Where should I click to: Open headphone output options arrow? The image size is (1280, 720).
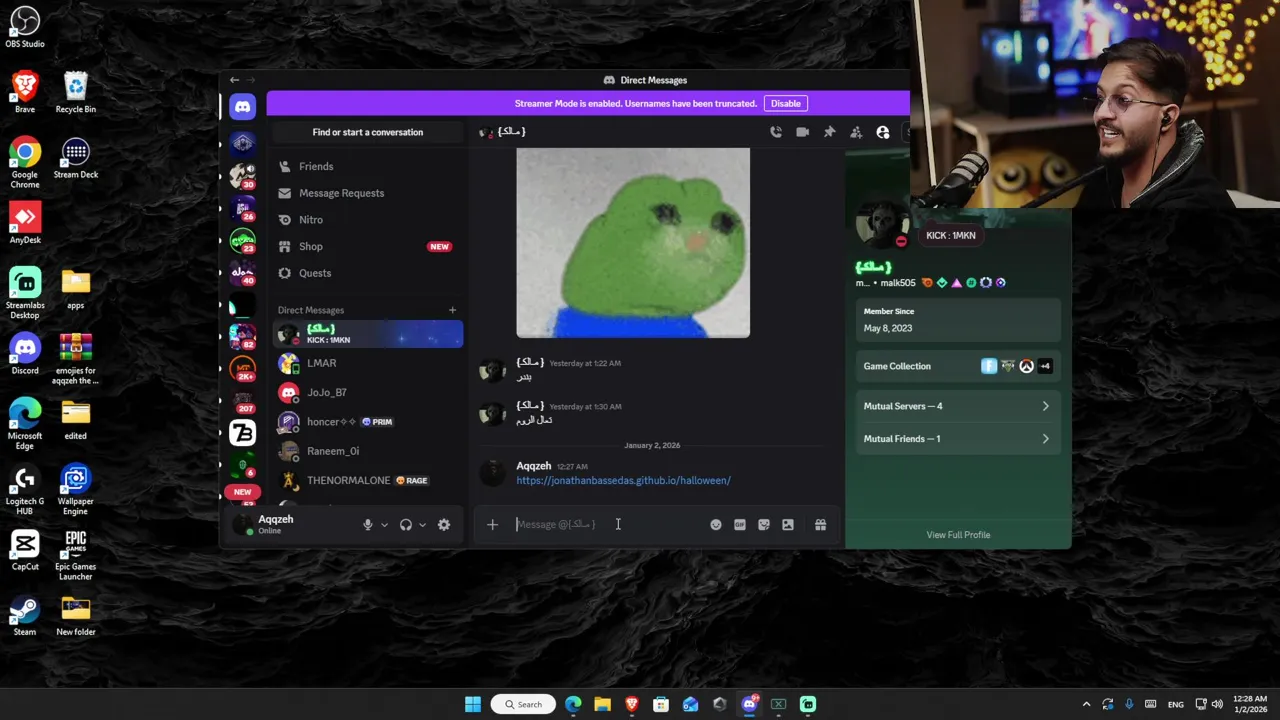click(x=422, y=524)
